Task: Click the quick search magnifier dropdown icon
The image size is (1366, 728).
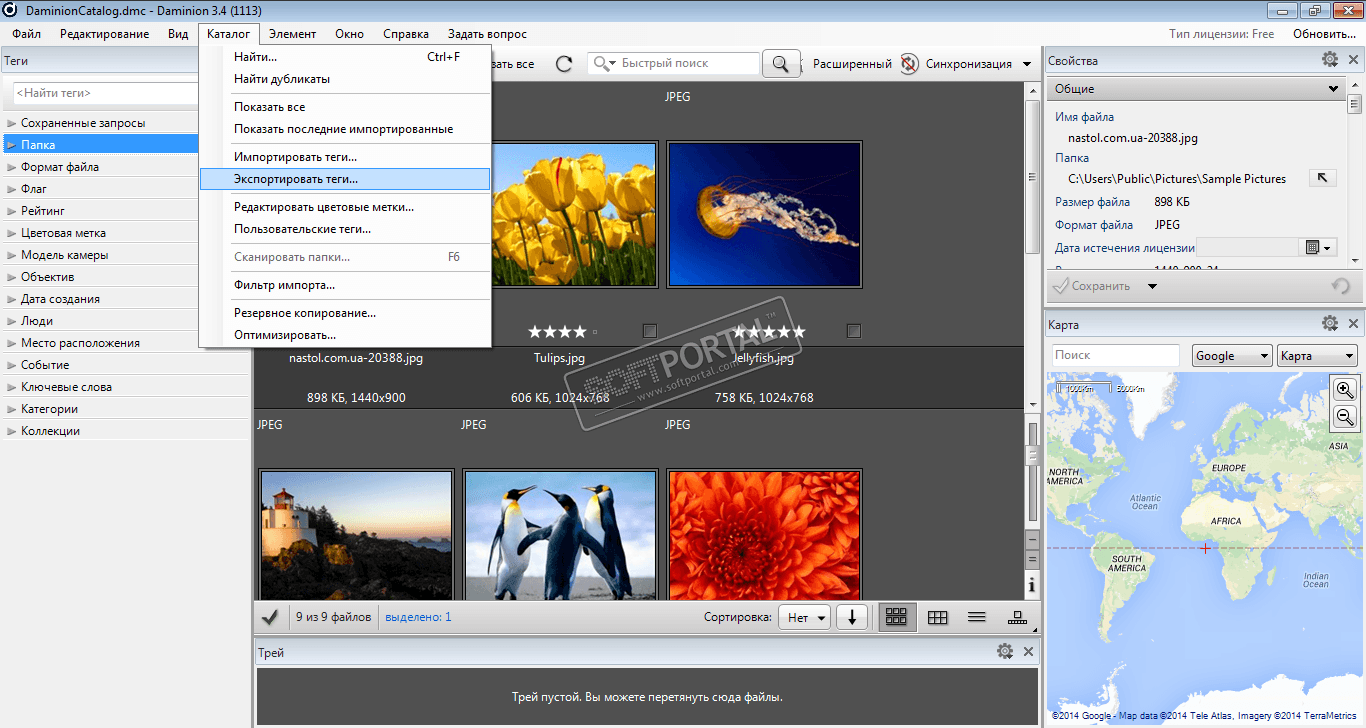Action: coord(605,63)
